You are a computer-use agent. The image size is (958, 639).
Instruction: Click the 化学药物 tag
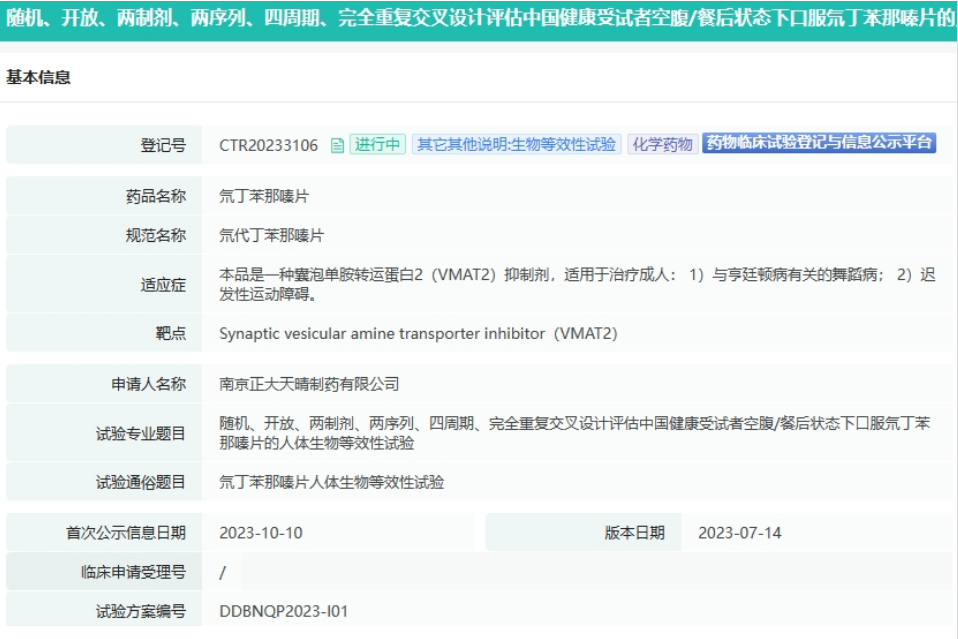662,144
